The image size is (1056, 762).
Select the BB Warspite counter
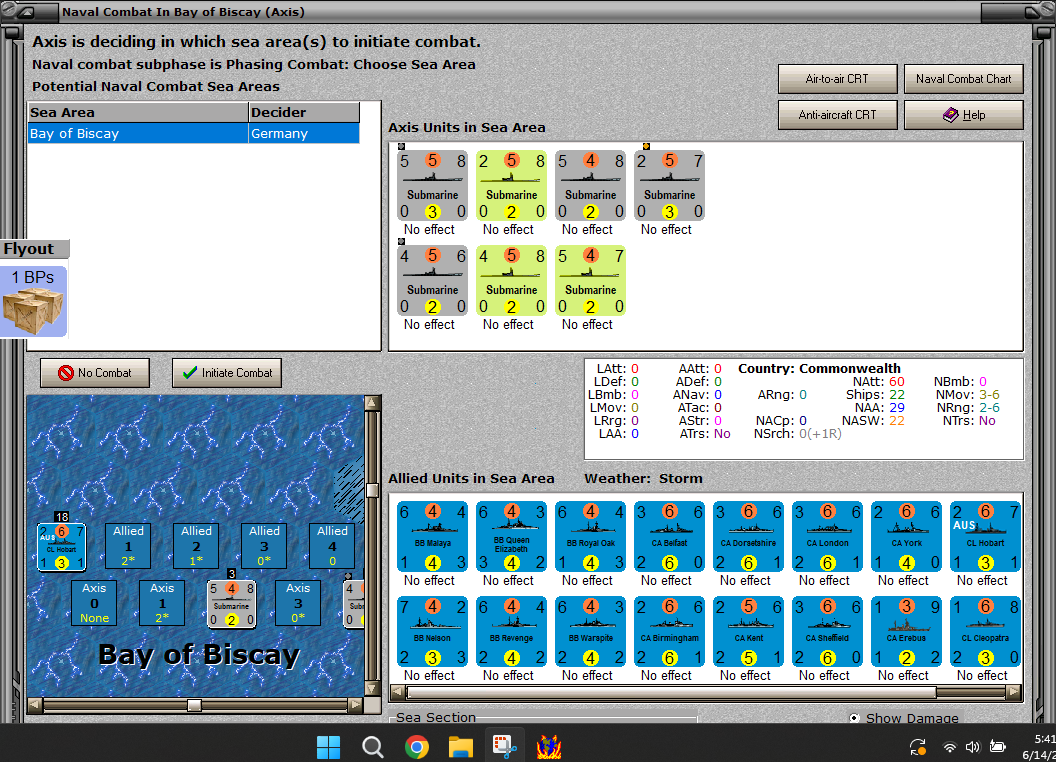591,631
